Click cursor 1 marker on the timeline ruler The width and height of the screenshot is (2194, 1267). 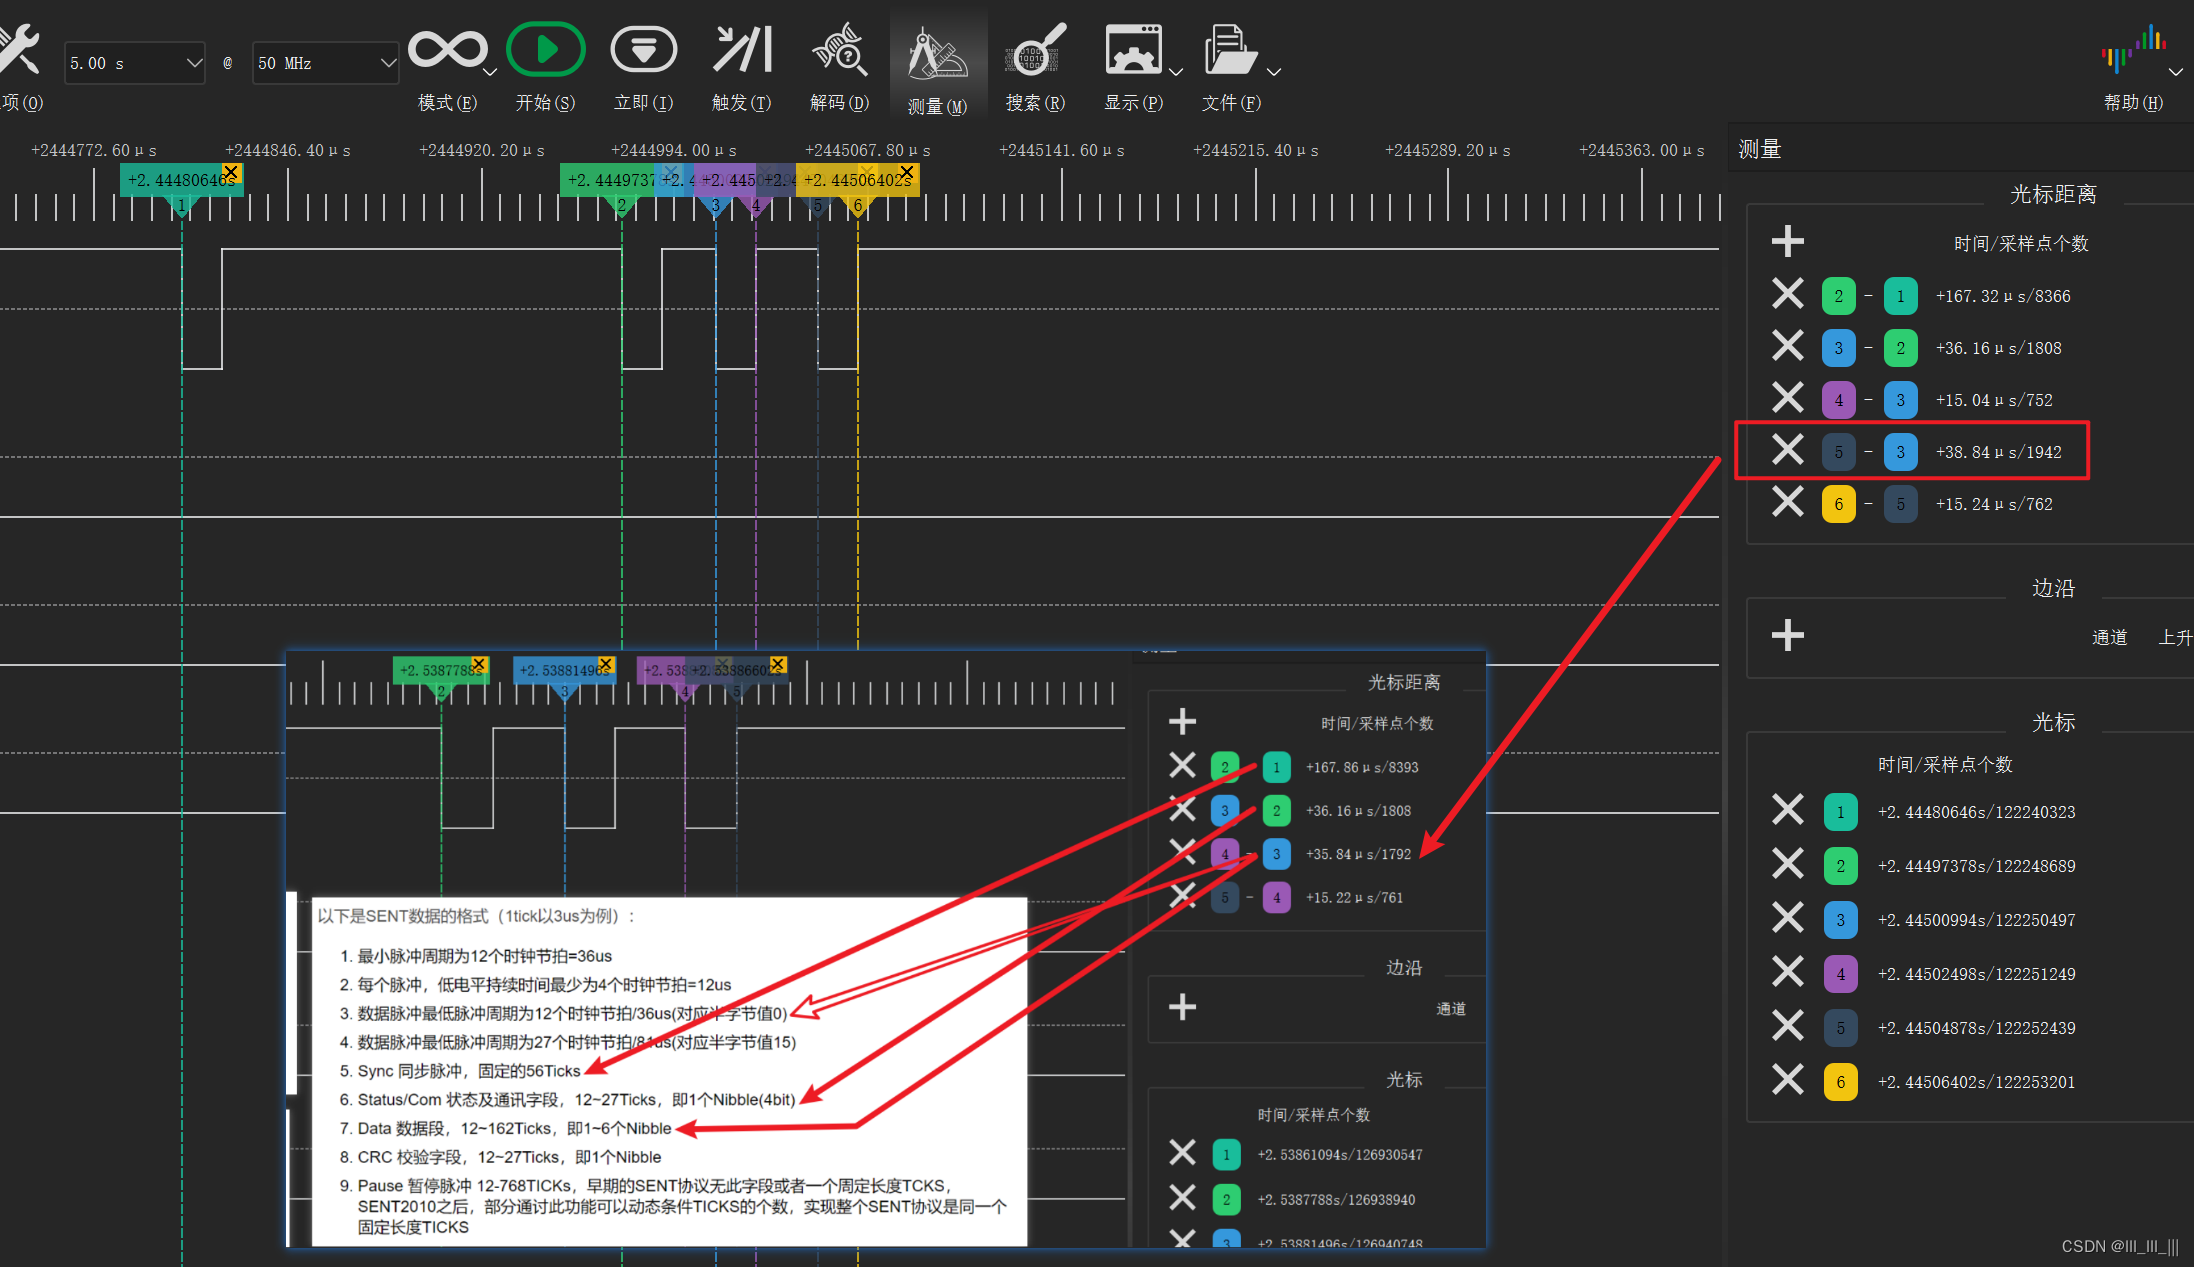click(x=181, y=205)
